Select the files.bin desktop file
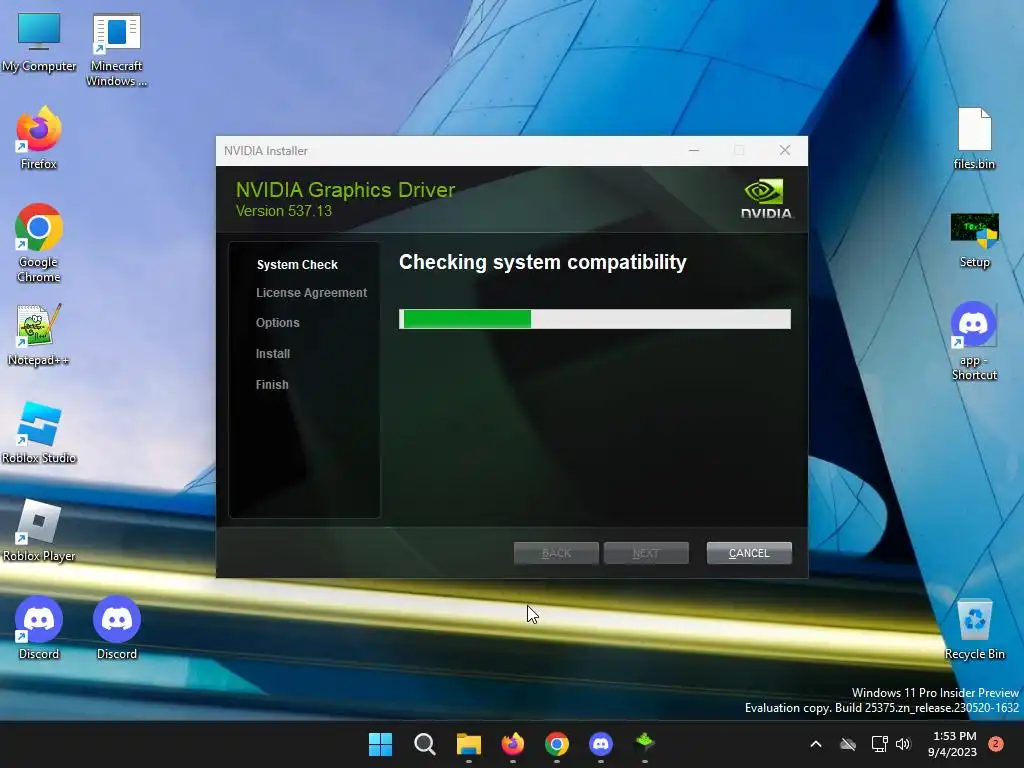The image size is (1024, 768). (974, 138)
